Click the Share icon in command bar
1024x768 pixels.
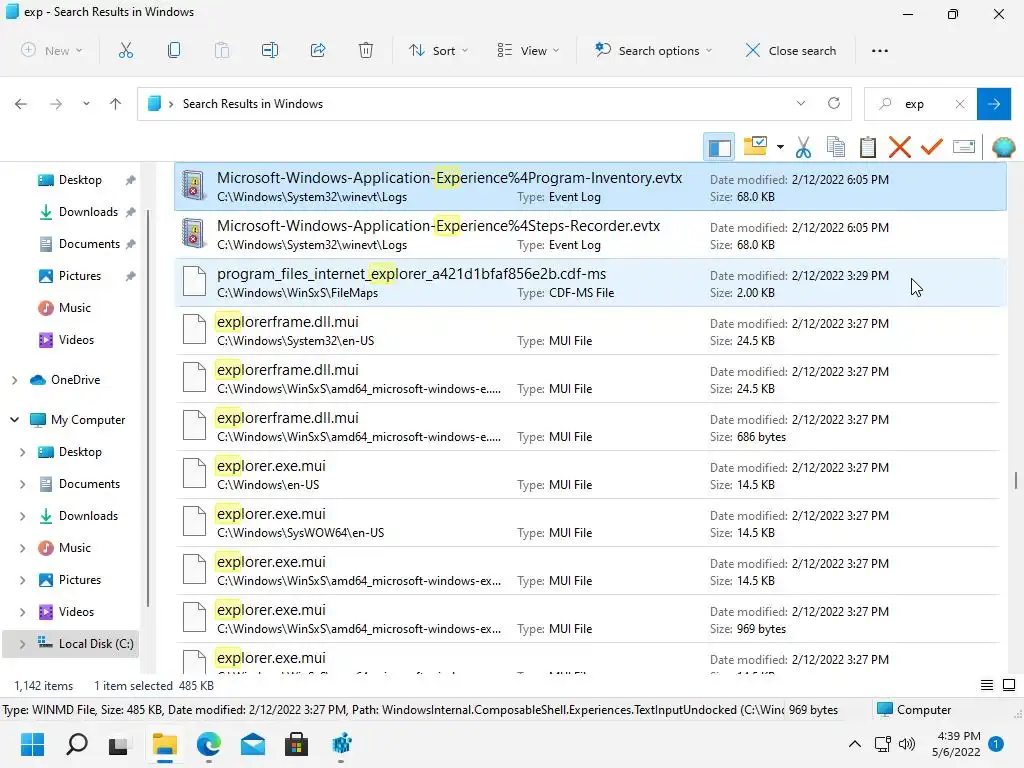pyautogui.click(x=318, y=50)
